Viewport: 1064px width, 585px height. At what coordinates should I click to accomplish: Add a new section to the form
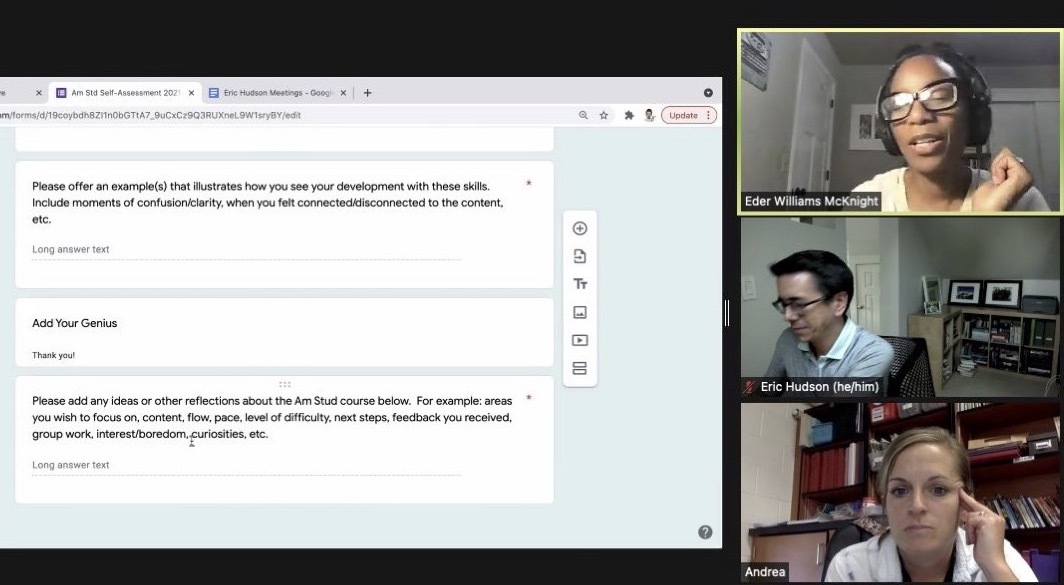click(579, 368)
